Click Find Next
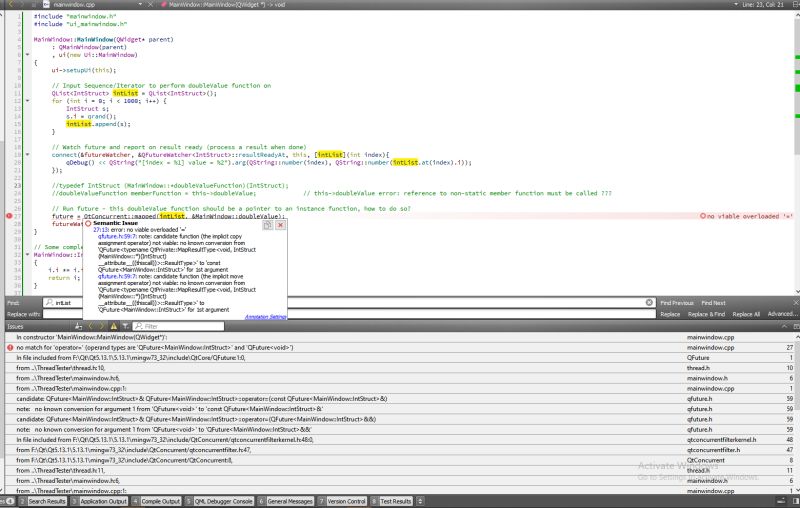This screenshot has height=508, width=800. 713,303
